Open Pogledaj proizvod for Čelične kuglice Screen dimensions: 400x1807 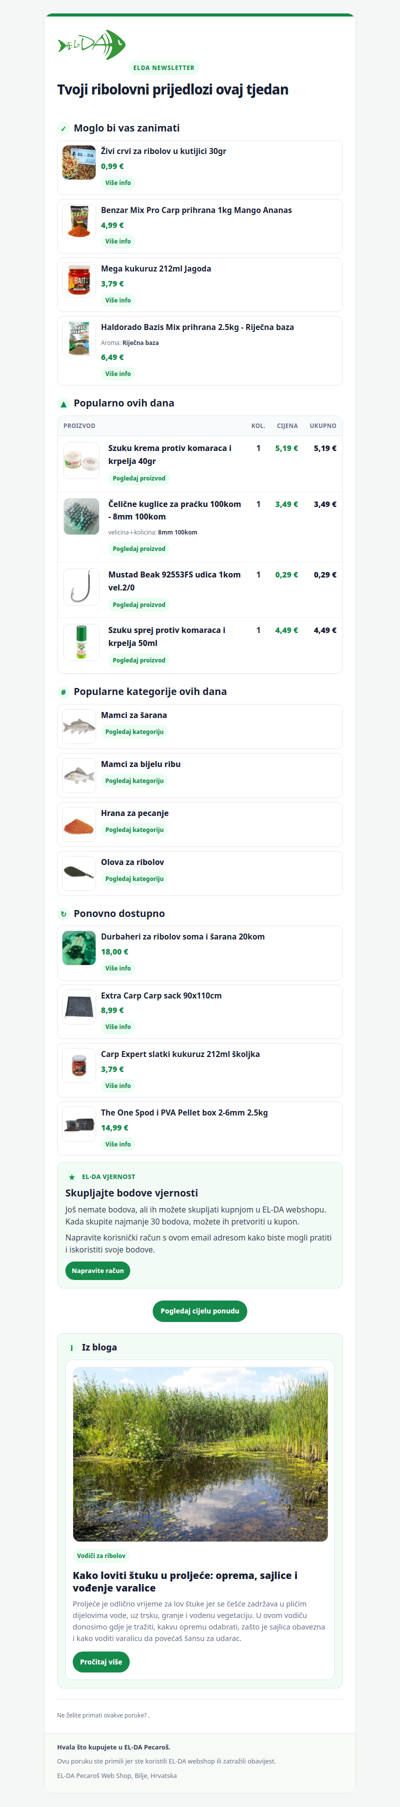tap(139, 549)
